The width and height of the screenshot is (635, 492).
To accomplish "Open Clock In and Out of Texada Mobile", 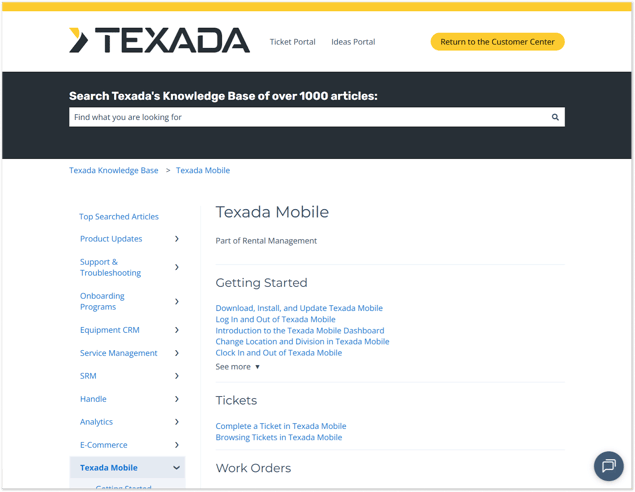I will (x=279, y=353).
